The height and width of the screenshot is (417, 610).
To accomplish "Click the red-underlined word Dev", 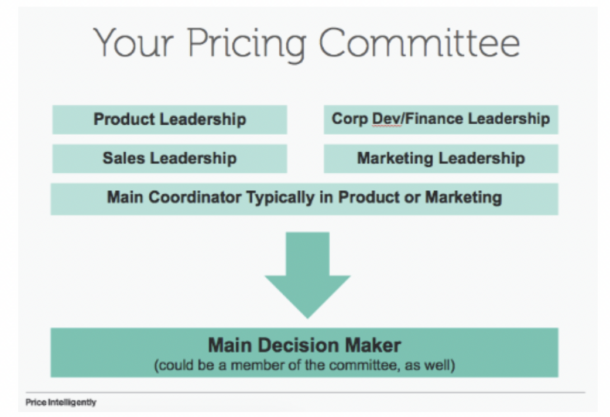I will pyautogui.click(x=387, y=119).
